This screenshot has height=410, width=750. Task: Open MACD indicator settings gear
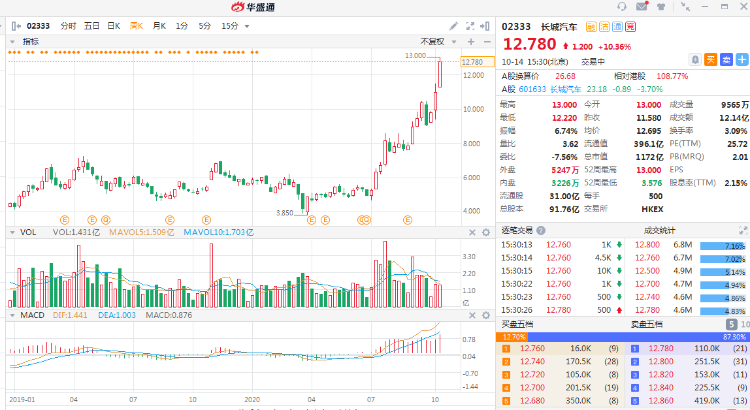(486, 315)
